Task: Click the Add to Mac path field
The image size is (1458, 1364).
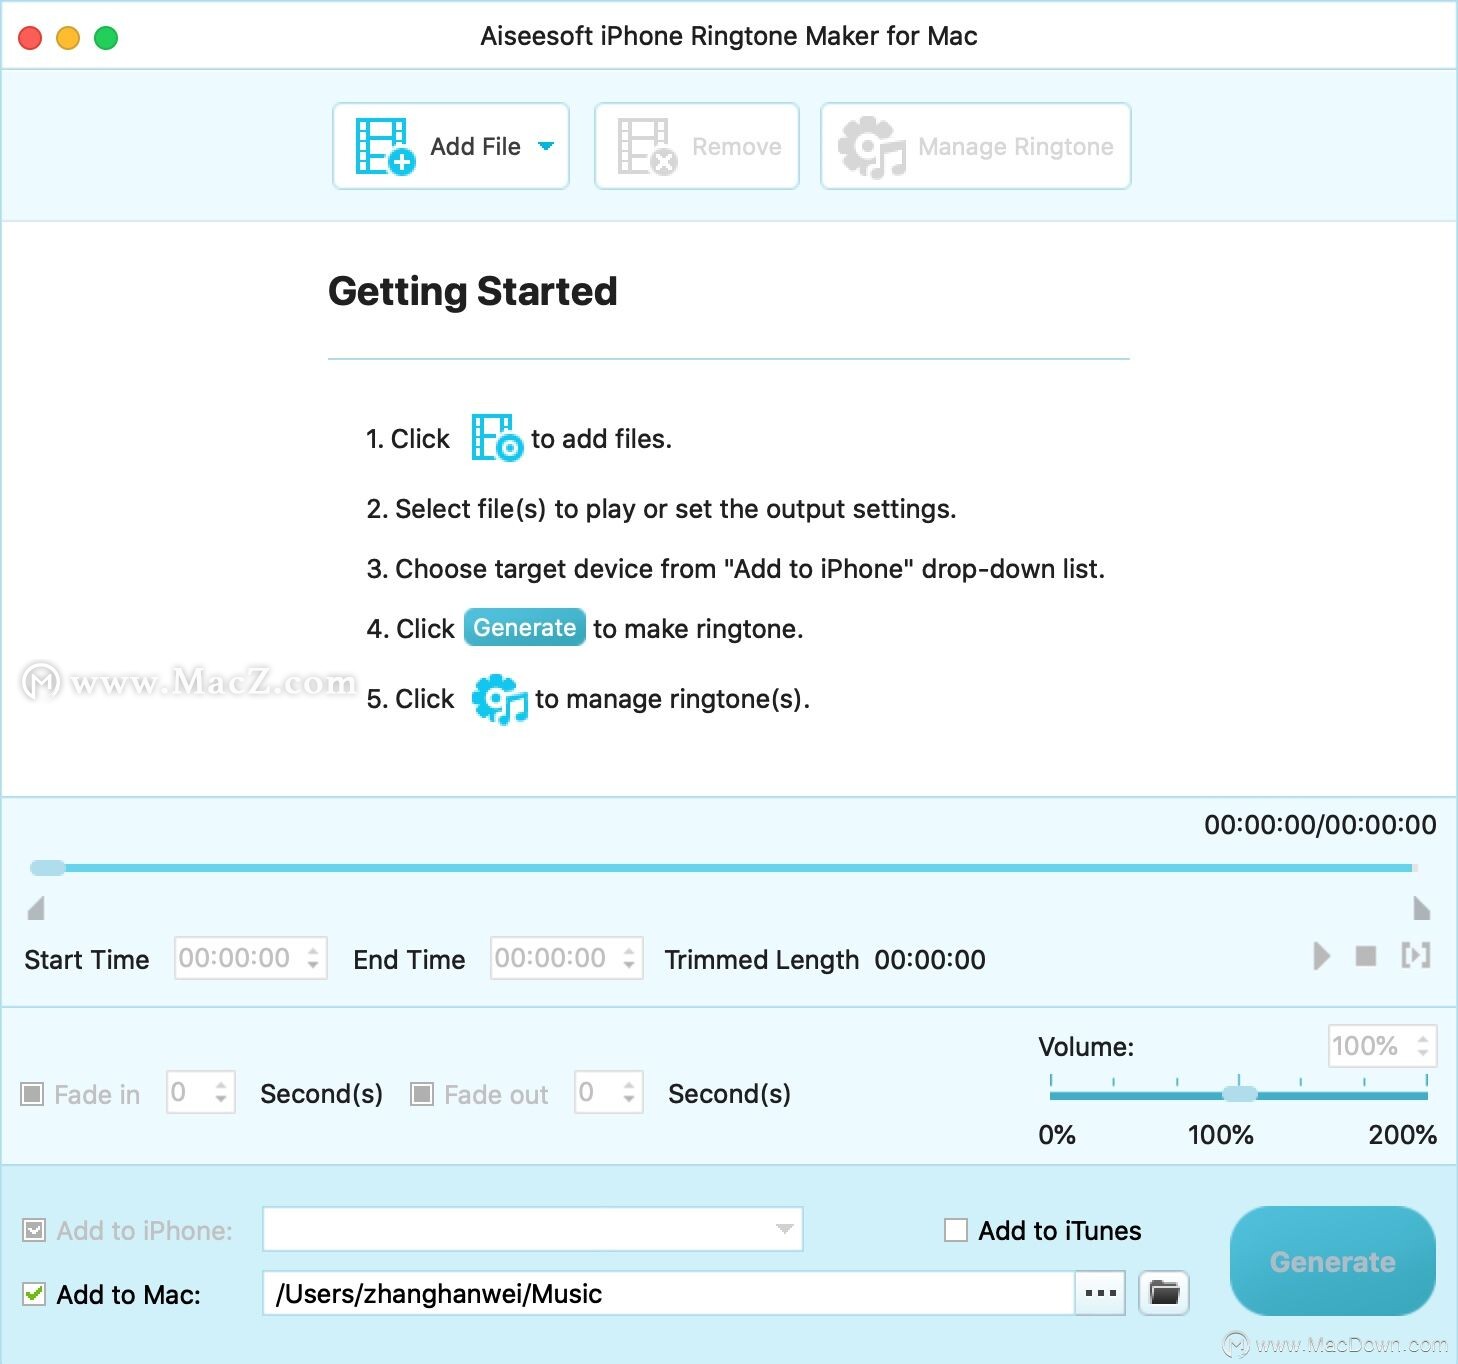Action: tap(668, 1293)
